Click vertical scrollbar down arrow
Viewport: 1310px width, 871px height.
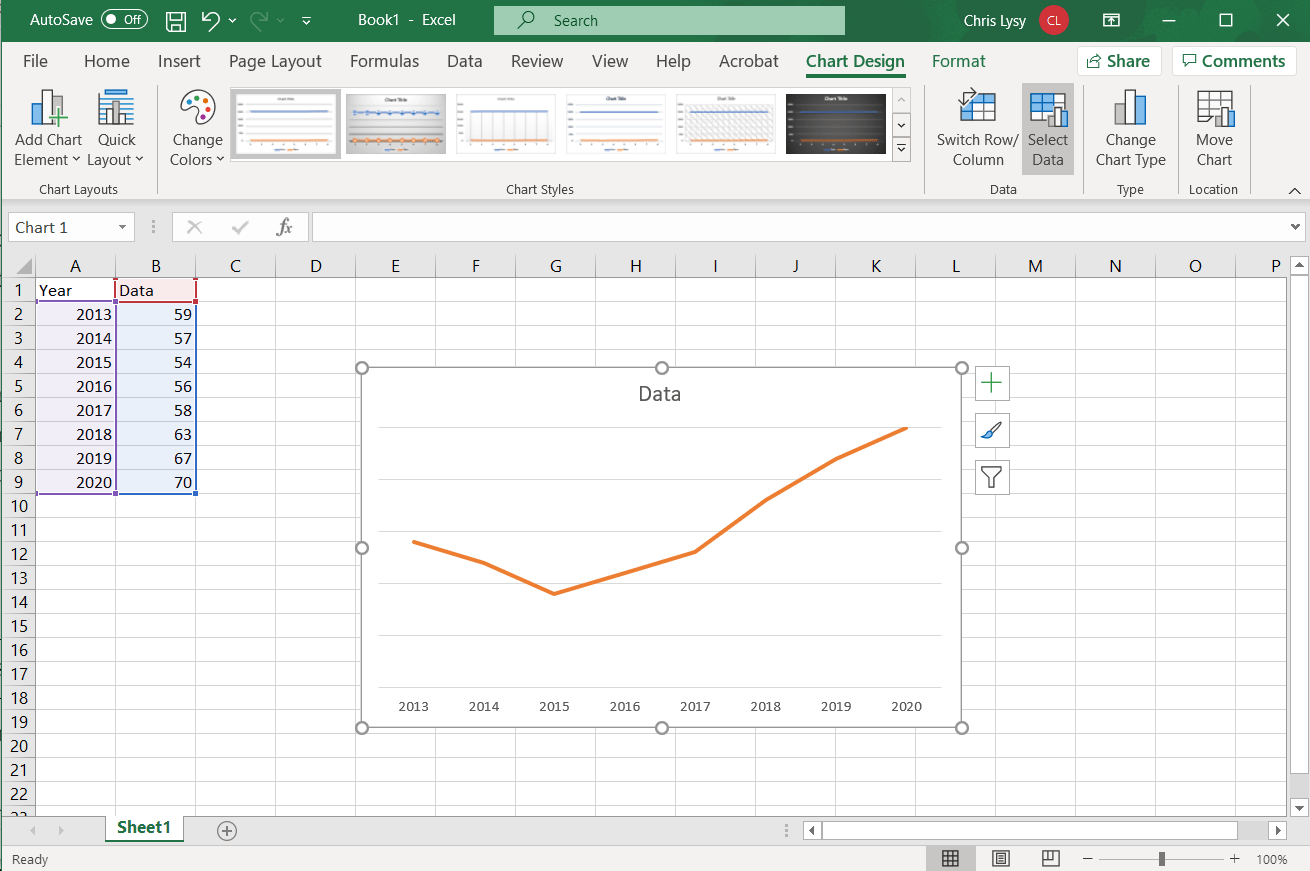tap(1299, 807)
